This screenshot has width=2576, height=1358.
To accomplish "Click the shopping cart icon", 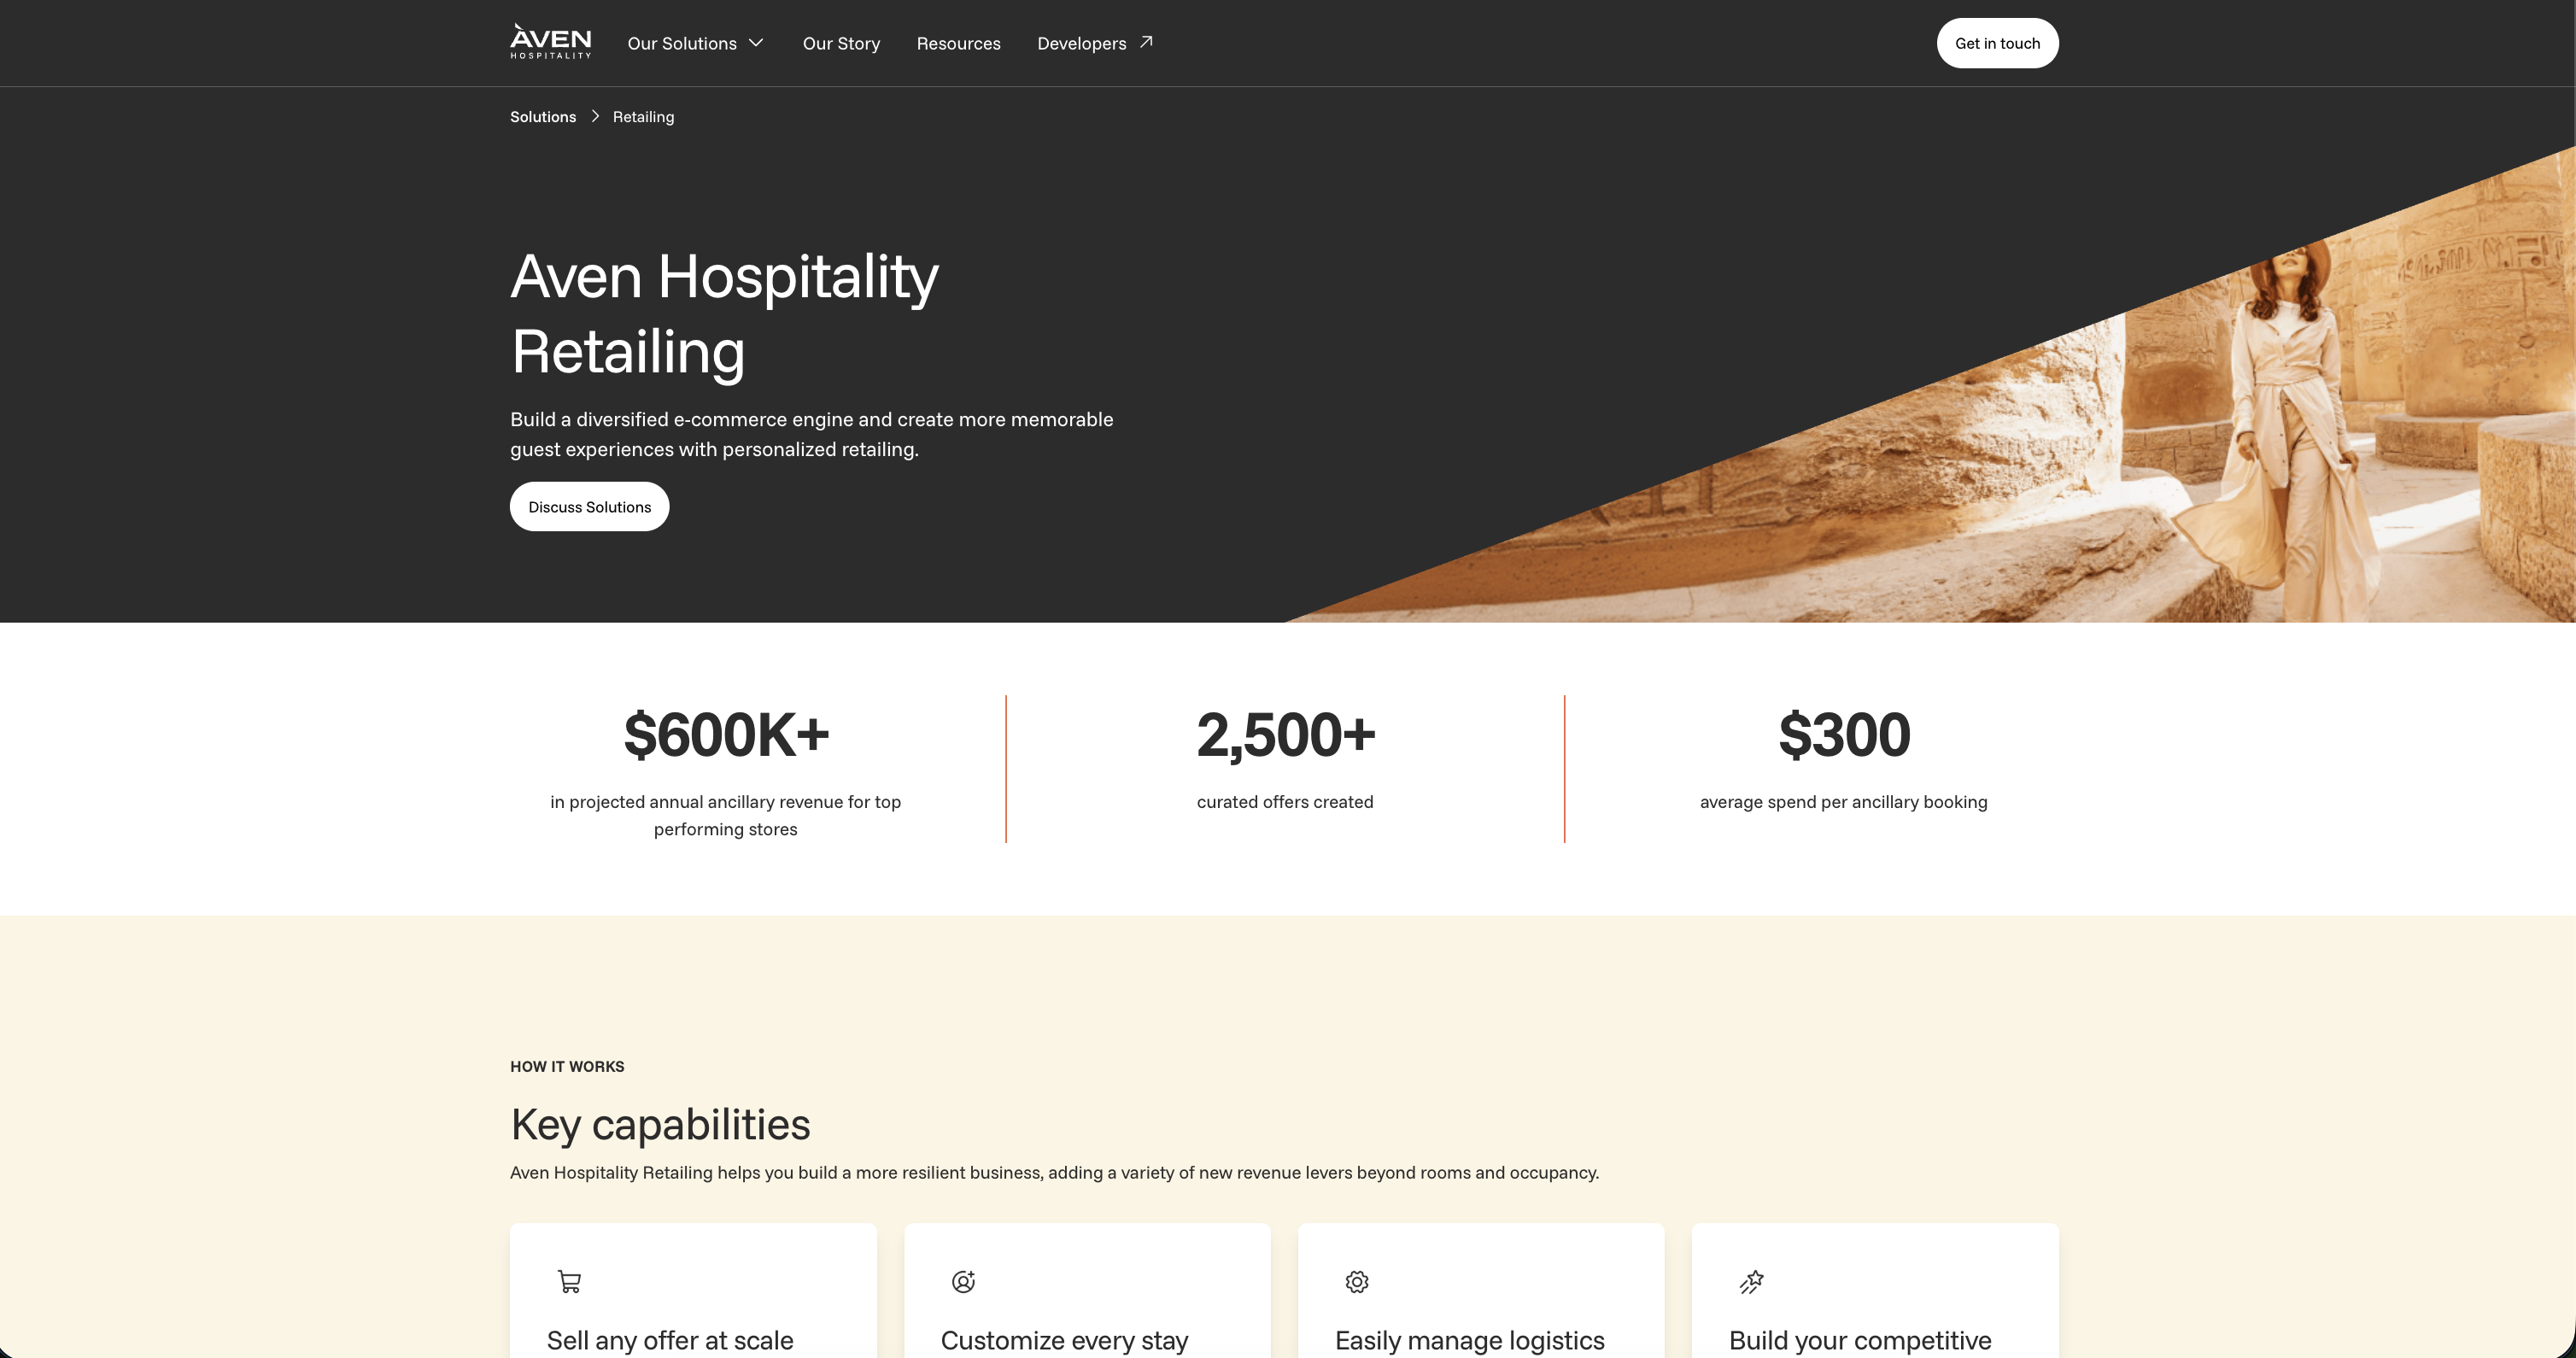I will tap(569, 1281).
